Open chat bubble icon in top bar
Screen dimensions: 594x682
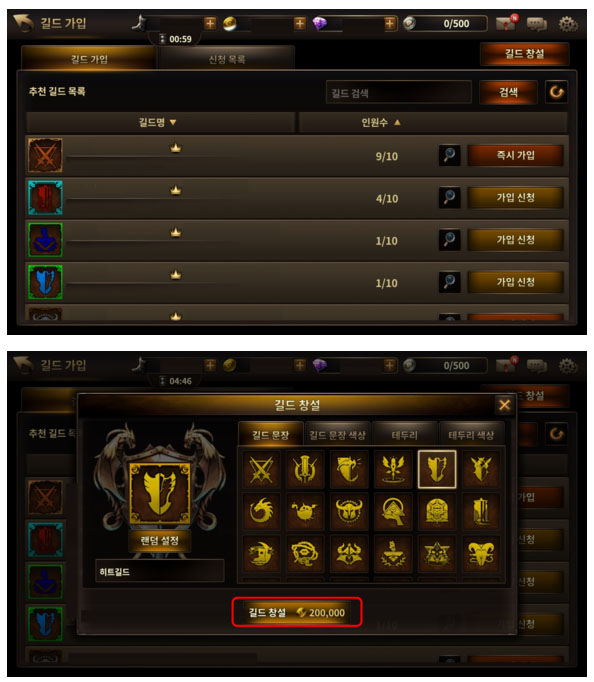point(537,24)
